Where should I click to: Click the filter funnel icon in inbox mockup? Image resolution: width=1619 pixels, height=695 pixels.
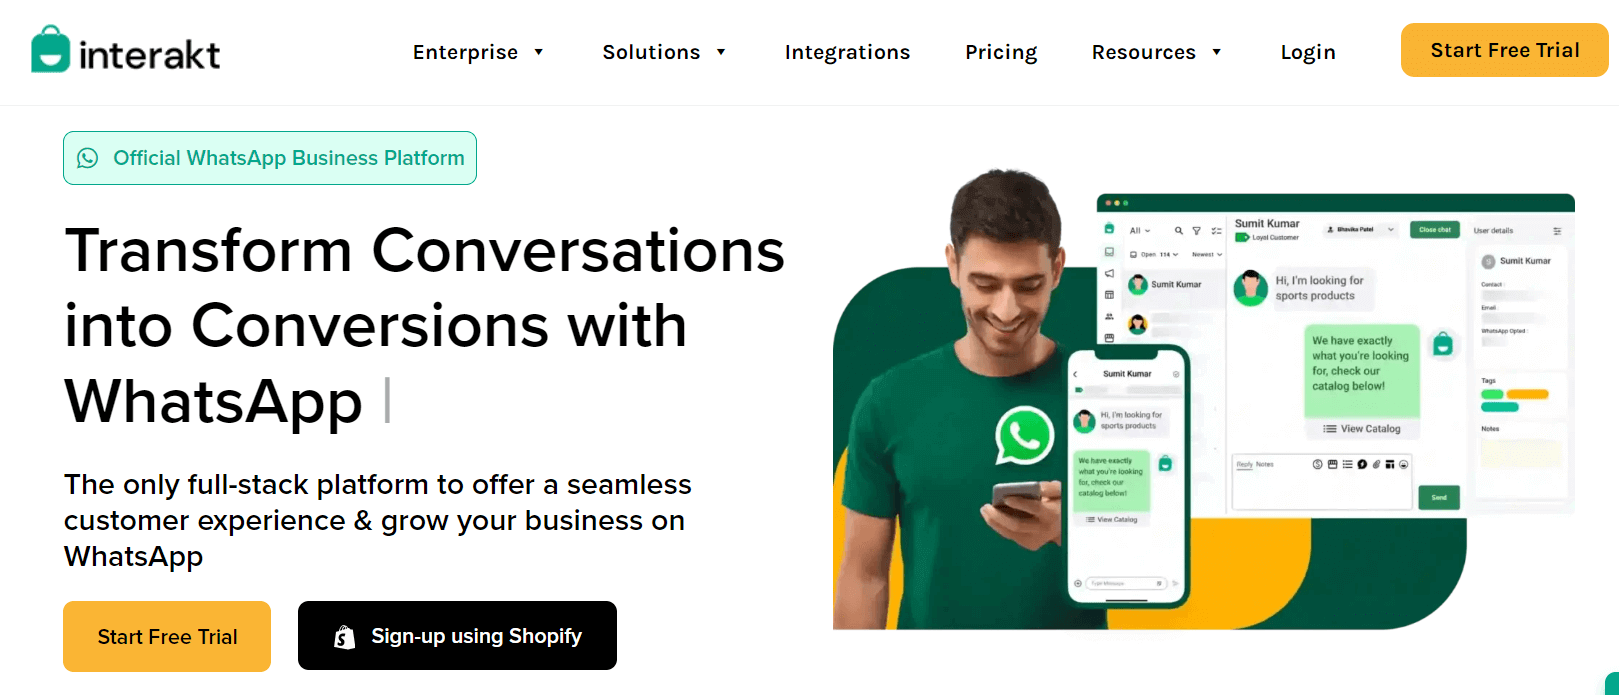coord(1196,231)
